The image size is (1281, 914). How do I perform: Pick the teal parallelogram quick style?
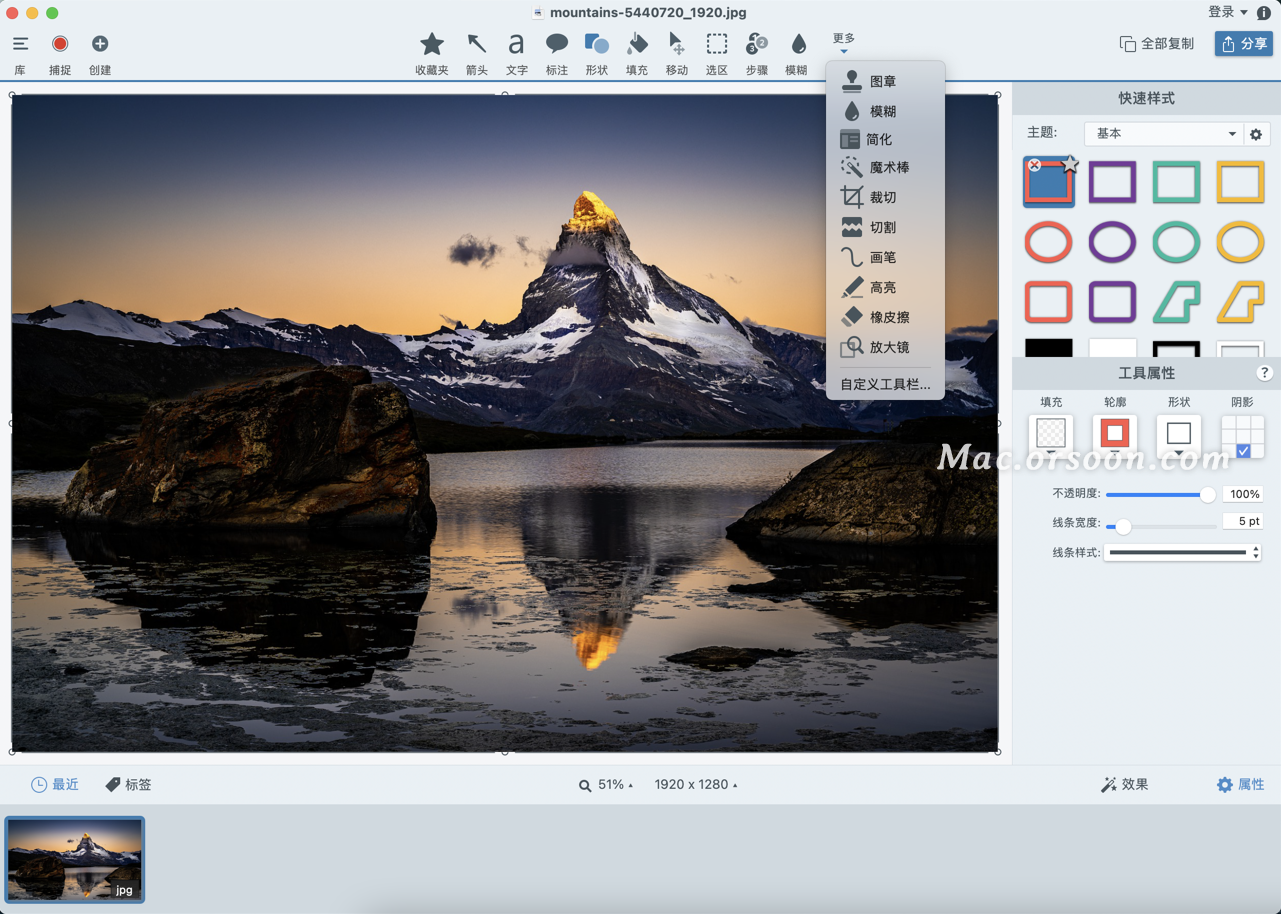coord(1176,301)
